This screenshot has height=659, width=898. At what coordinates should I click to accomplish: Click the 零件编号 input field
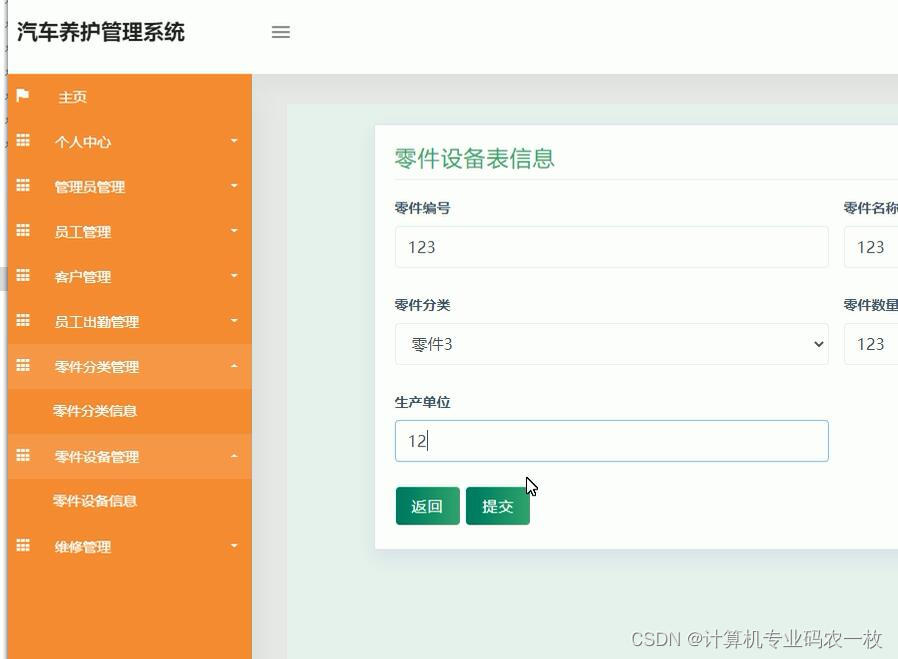[611, 246]
